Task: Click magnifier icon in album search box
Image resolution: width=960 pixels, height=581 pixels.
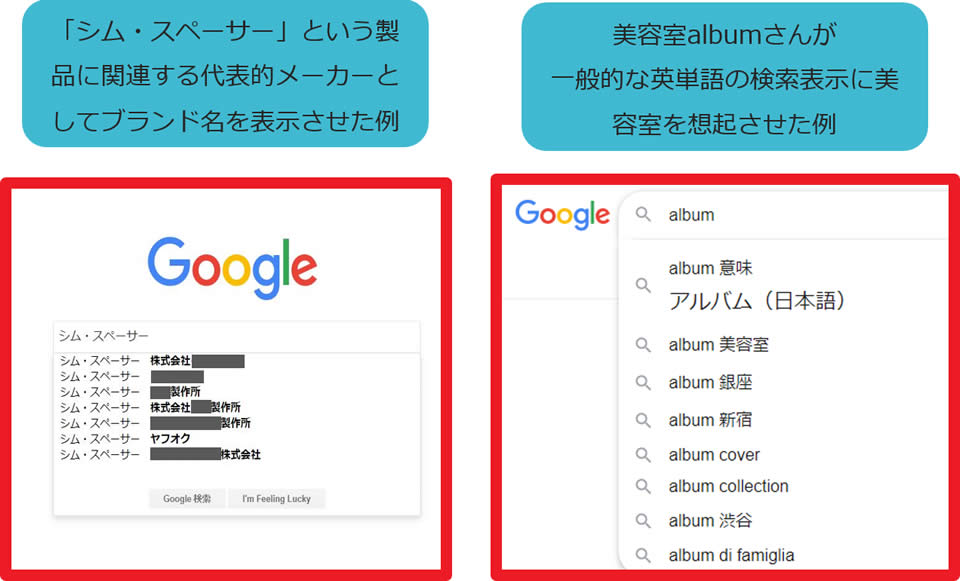Action: coord(643,214)
